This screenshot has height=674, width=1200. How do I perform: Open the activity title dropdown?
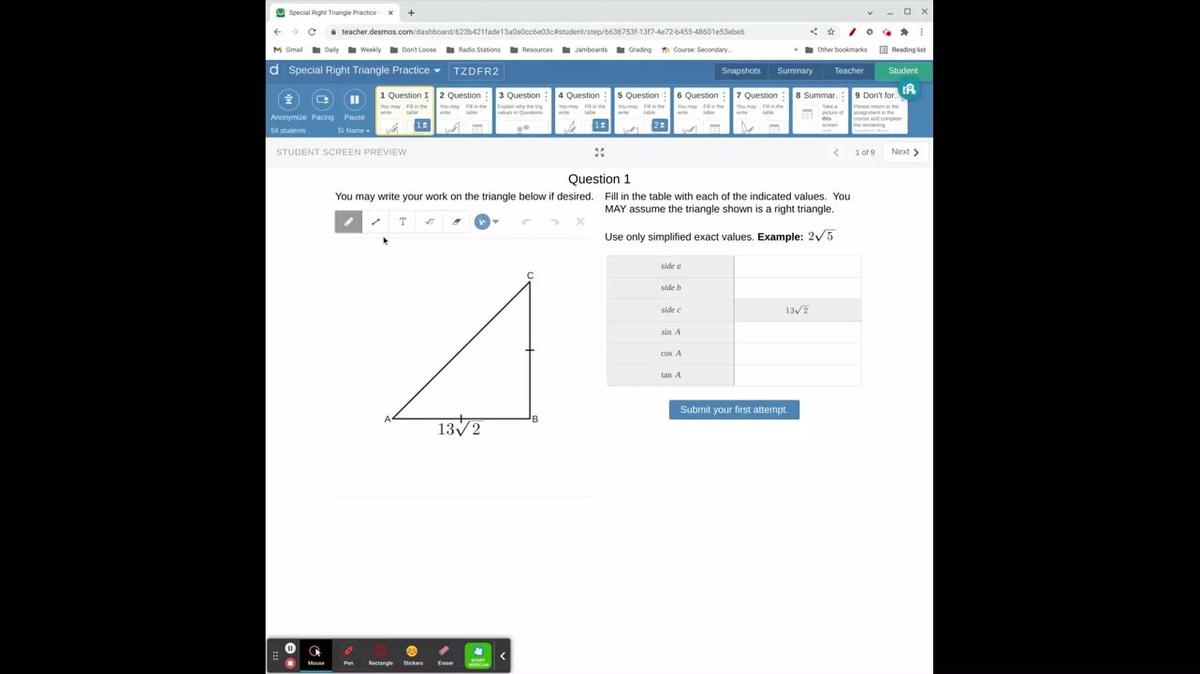pyautogui.click(x=436, y=70)
